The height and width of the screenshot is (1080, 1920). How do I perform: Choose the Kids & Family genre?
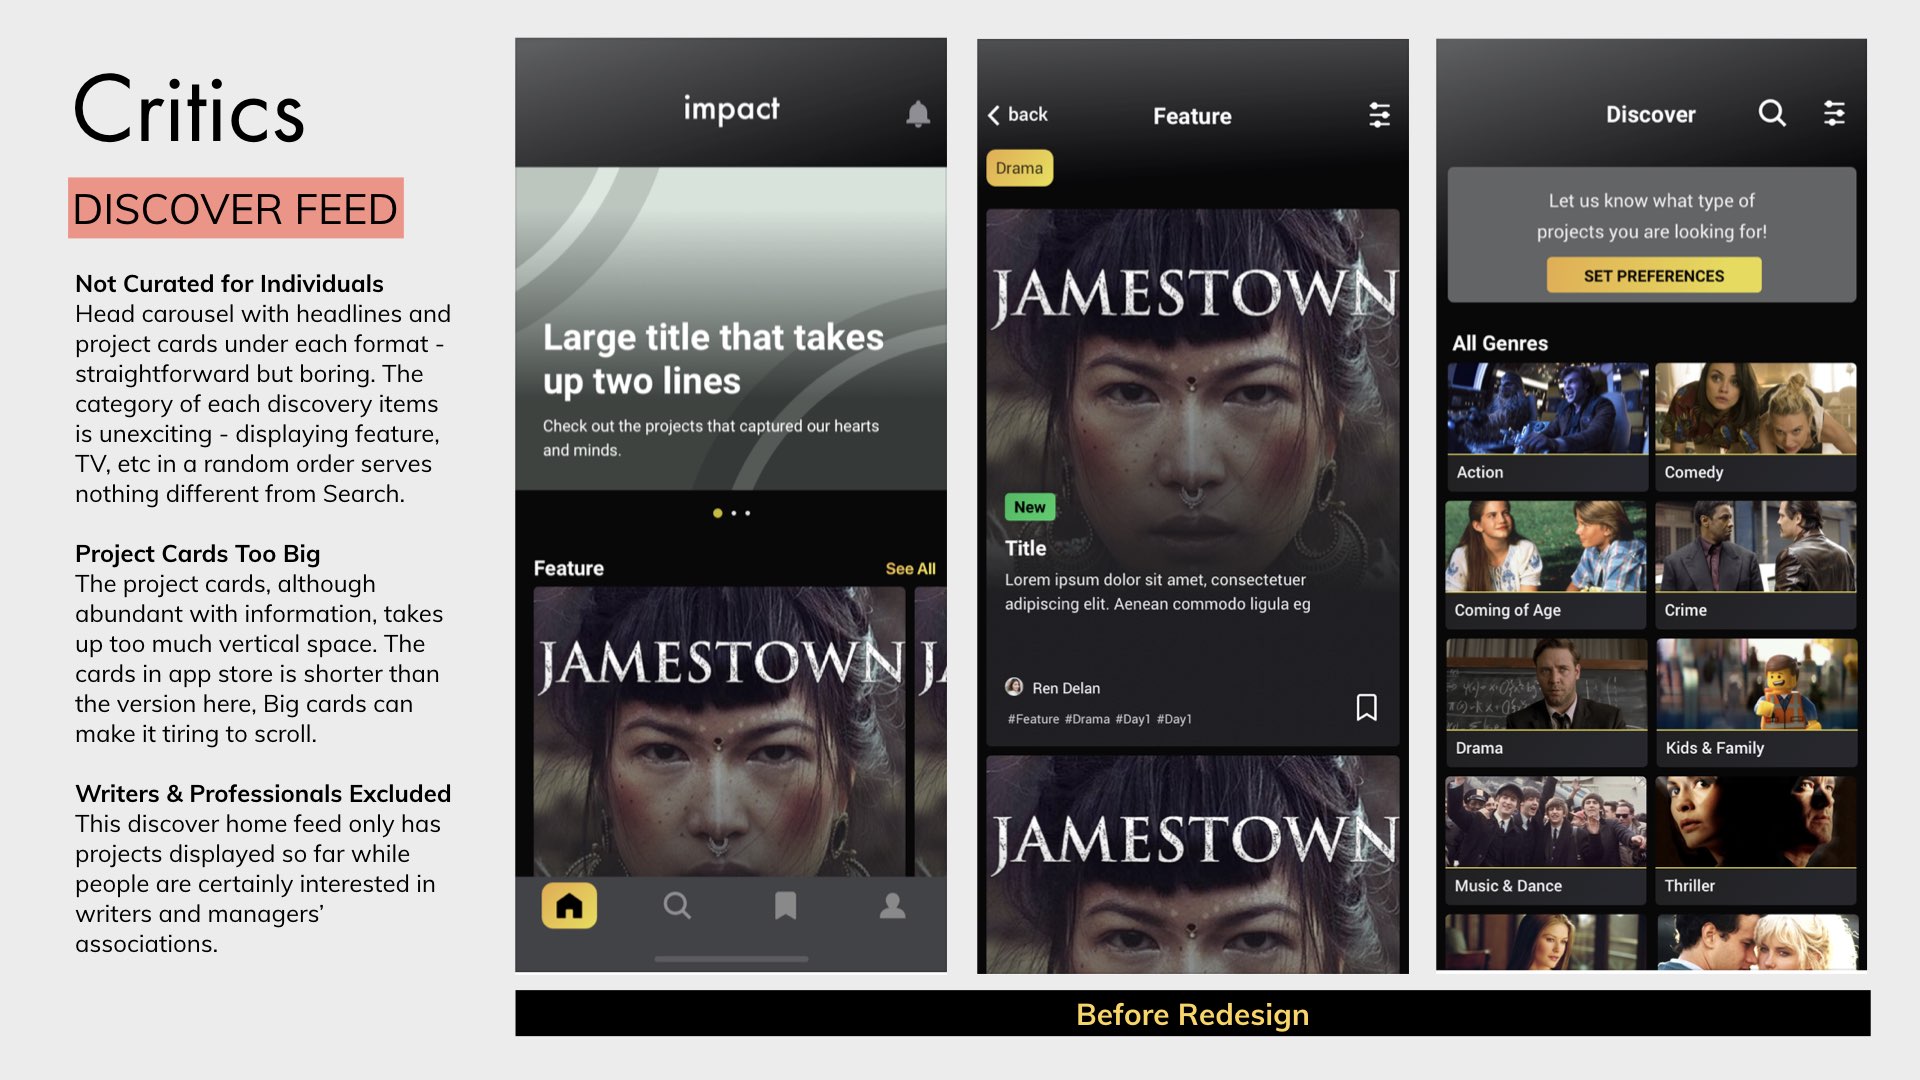pos(1756,702)
